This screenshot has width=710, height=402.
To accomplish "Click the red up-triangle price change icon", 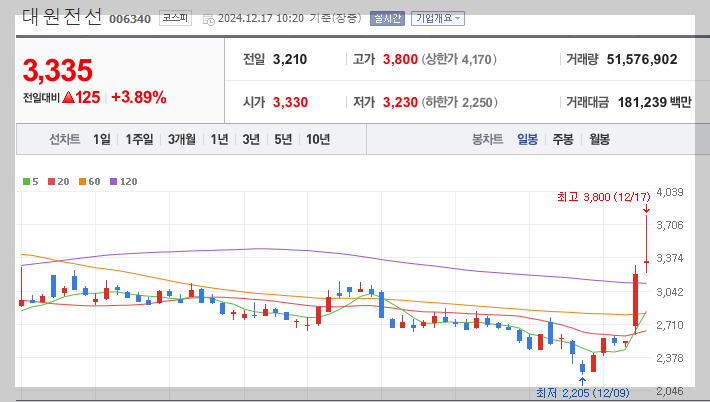I will pyautogui.click(x=68, y=97).
